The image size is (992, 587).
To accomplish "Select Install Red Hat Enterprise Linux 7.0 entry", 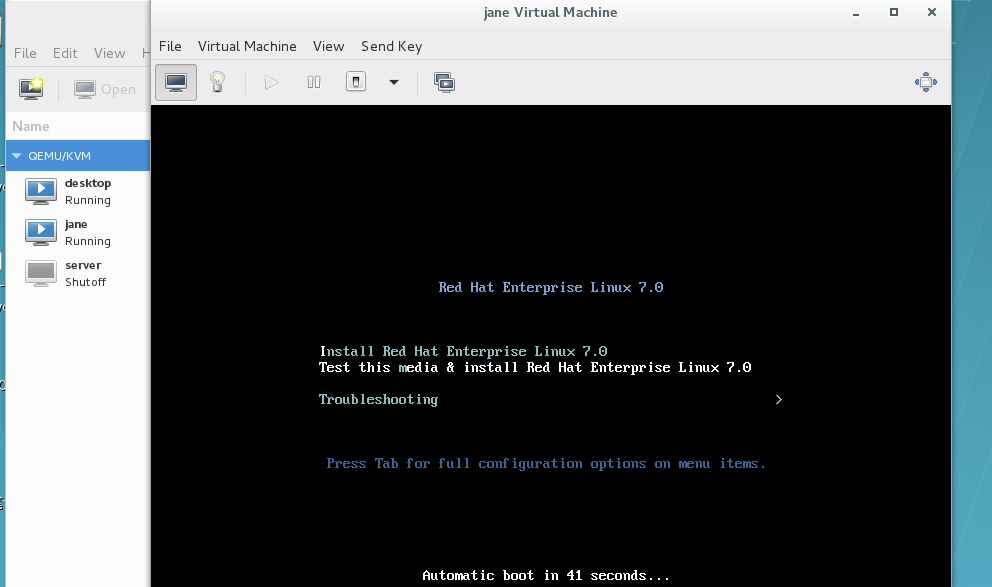I will pos(463,351).
